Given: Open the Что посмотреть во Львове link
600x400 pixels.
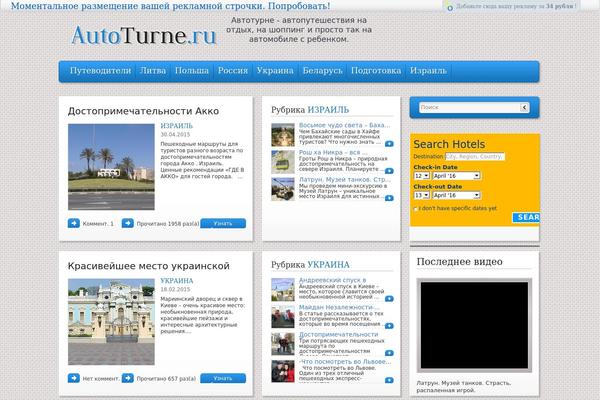Looking at the screenshot, I should click(345, 361).
